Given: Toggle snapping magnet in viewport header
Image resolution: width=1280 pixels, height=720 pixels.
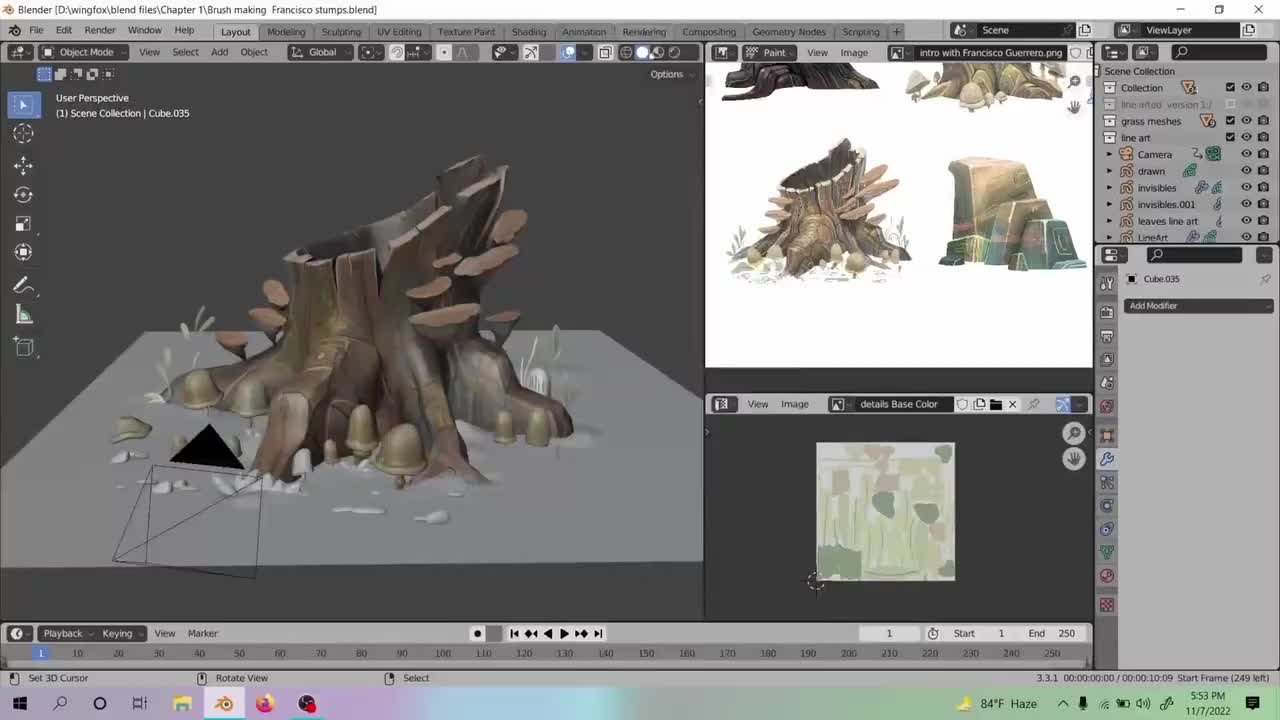Looking at the screenshot, I should [x=397, y=52].
